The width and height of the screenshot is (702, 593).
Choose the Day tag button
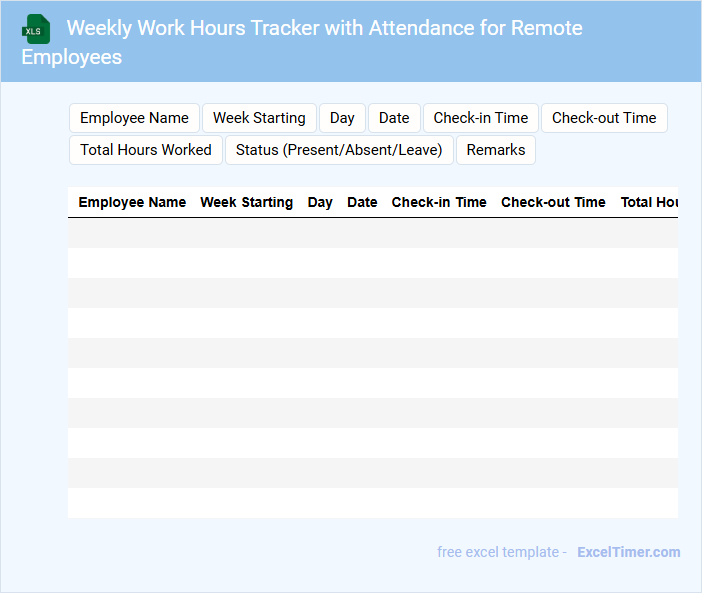(x=342, y=118)
